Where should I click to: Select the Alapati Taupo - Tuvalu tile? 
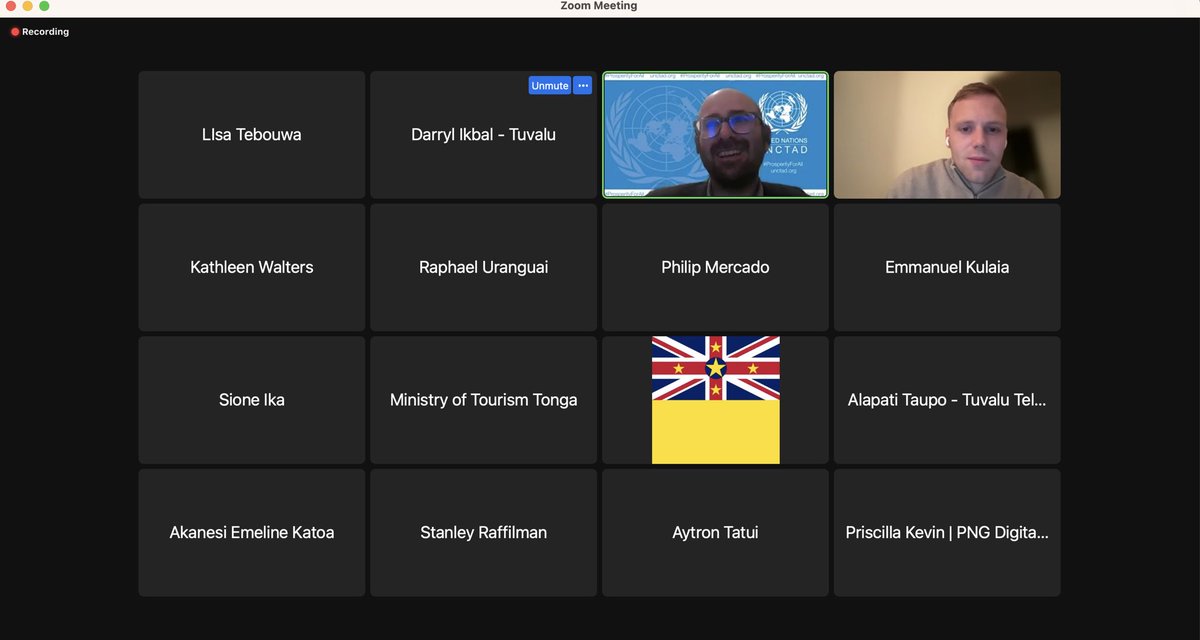(x=947, y=400)
